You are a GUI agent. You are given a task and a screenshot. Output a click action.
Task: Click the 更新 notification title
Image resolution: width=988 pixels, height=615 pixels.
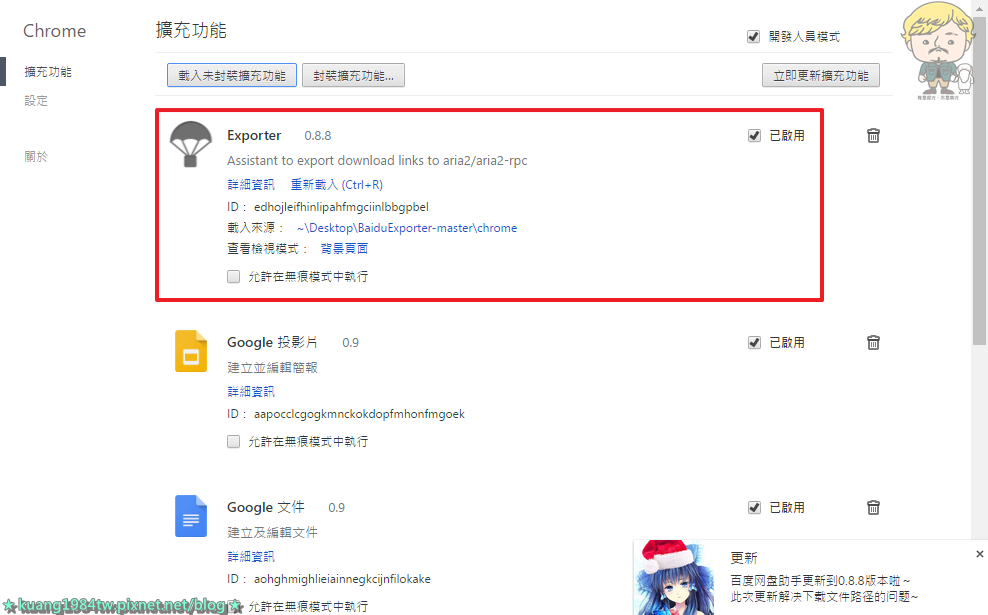[744, 558]
